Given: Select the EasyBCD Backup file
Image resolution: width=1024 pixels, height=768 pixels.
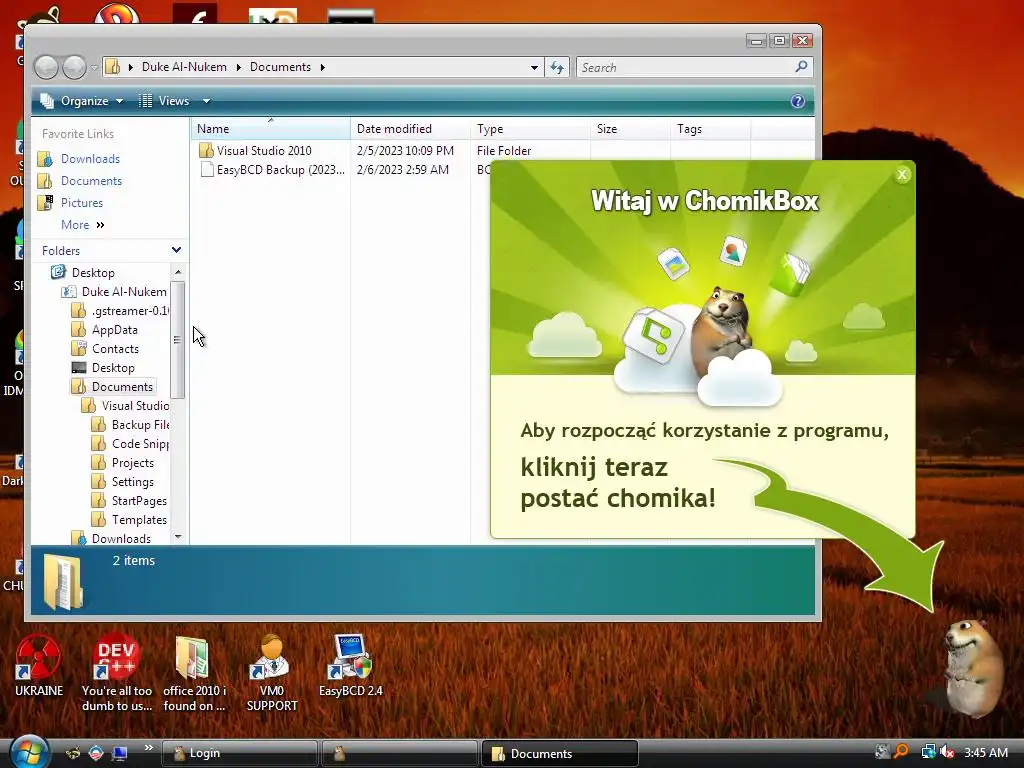Looking at the screenshot, I should coord(272,170).
